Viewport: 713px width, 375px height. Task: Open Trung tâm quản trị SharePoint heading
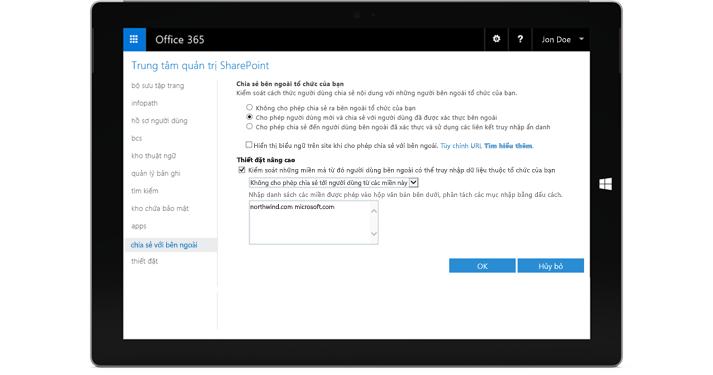coord(200,65)
